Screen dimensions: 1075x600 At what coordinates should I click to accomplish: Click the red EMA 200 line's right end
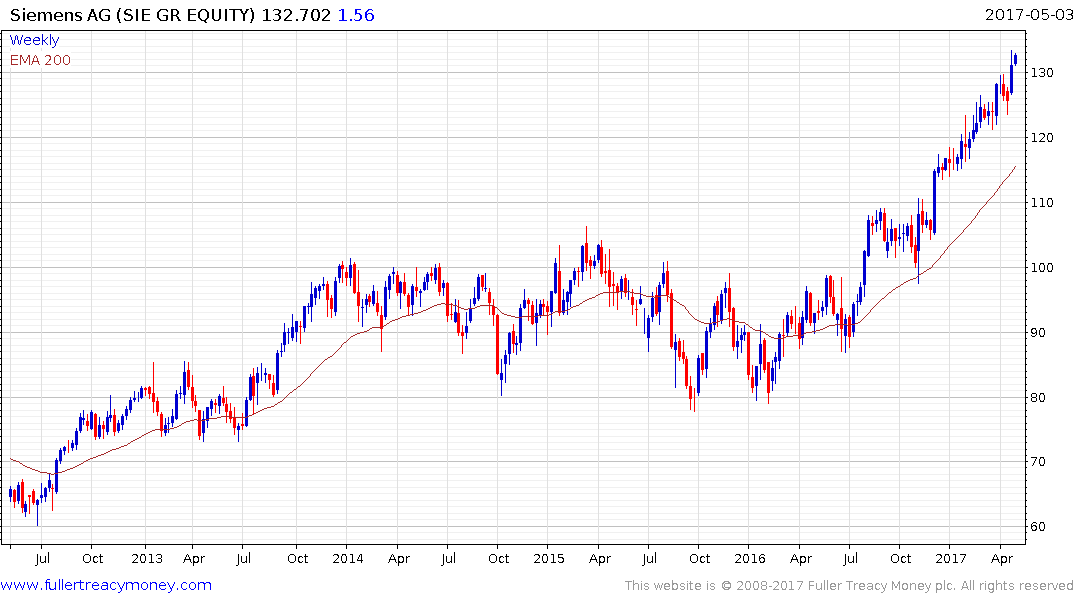1015,167
